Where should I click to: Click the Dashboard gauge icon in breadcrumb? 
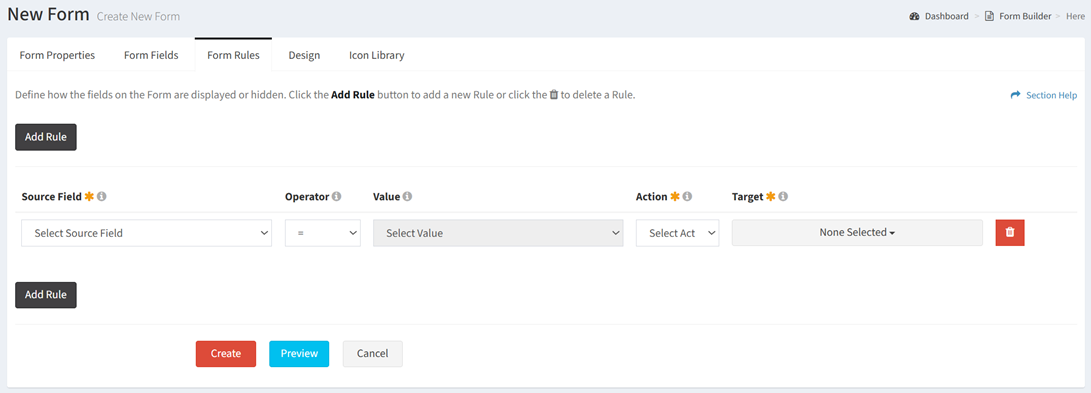[x=915, y=16]
